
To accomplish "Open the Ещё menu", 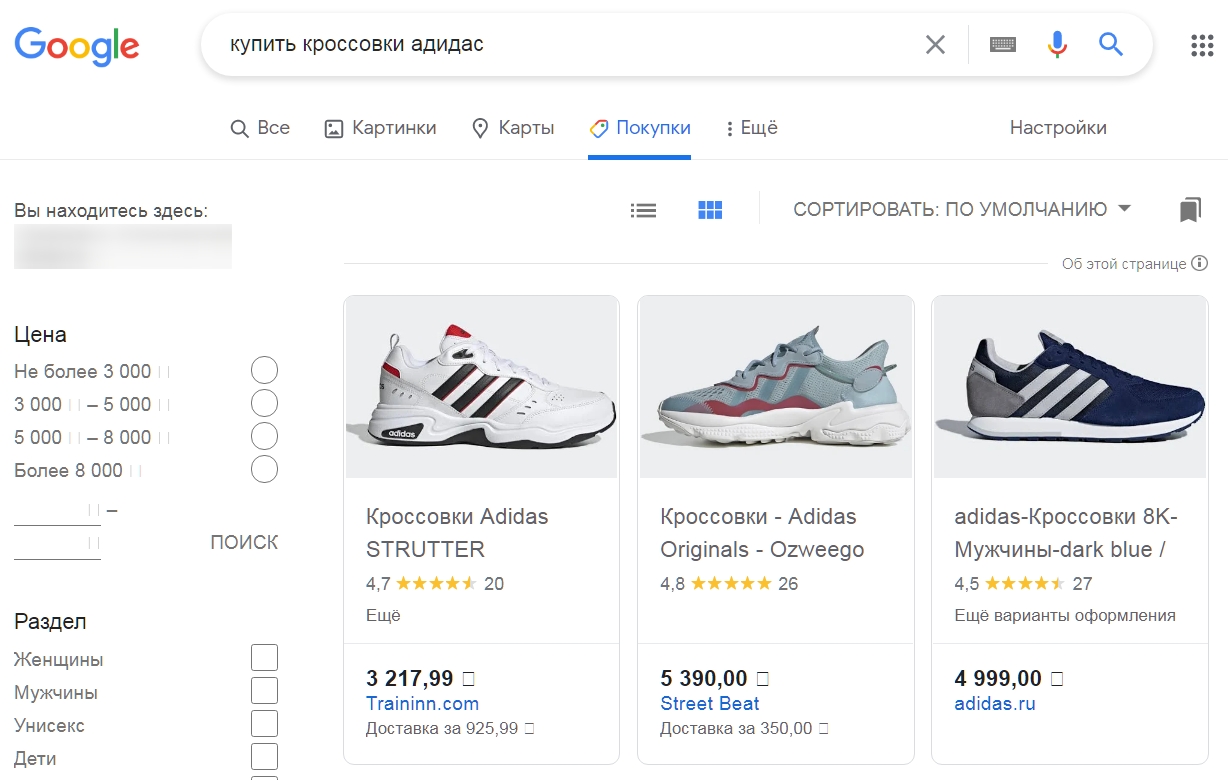I will pyautogui.click(x=751, y=128).
